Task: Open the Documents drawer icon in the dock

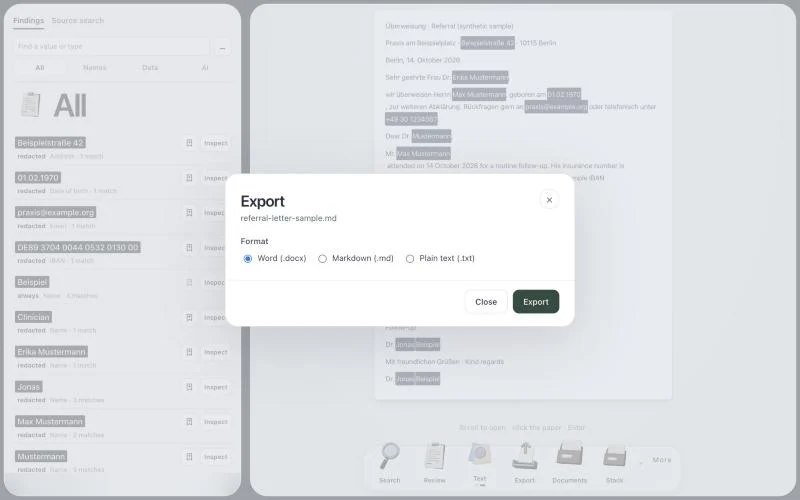Action: point(569,455)
